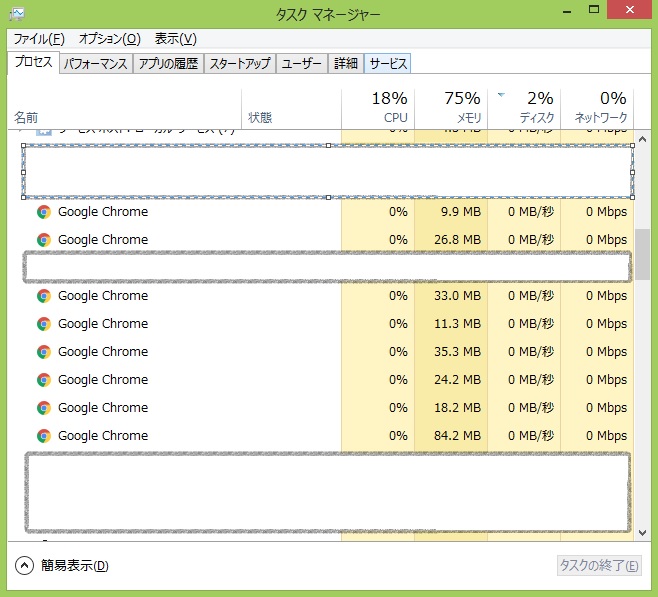Click the 簡易表示(D) label
Viewport: 658px width, 597px height.
tap(75, 566)
